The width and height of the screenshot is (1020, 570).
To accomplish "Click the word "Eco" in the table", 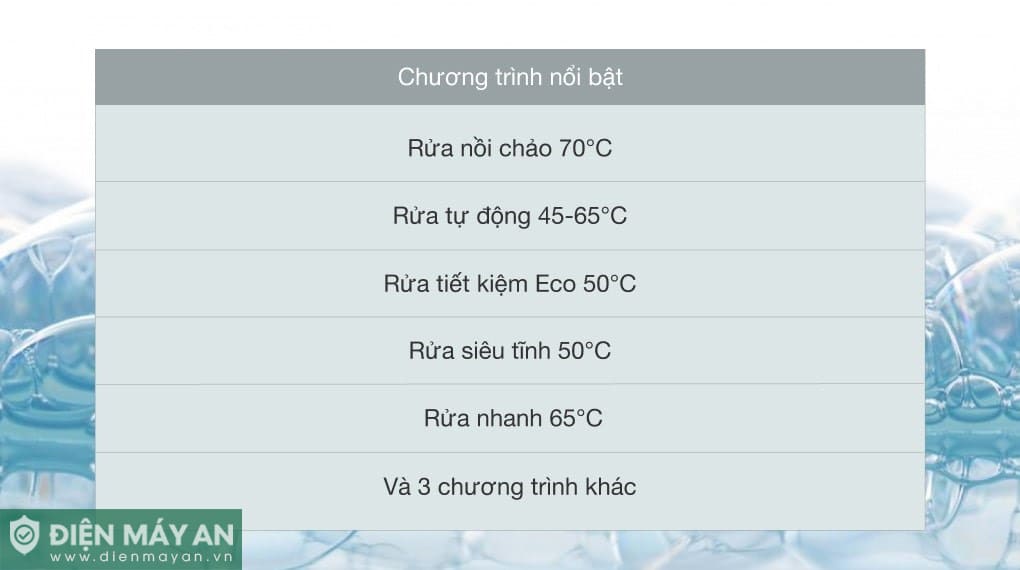I will pos(555,284).
